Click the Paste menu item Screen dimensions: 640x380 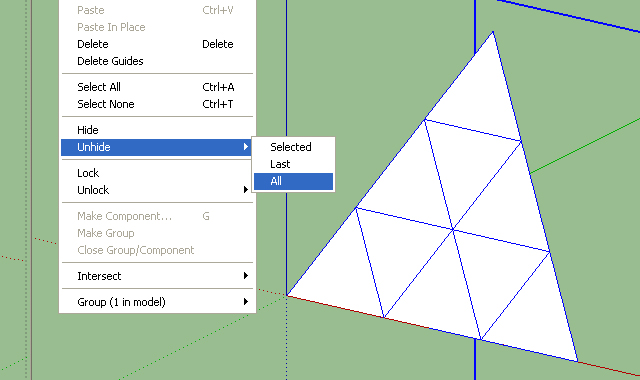tap(157, 10)
